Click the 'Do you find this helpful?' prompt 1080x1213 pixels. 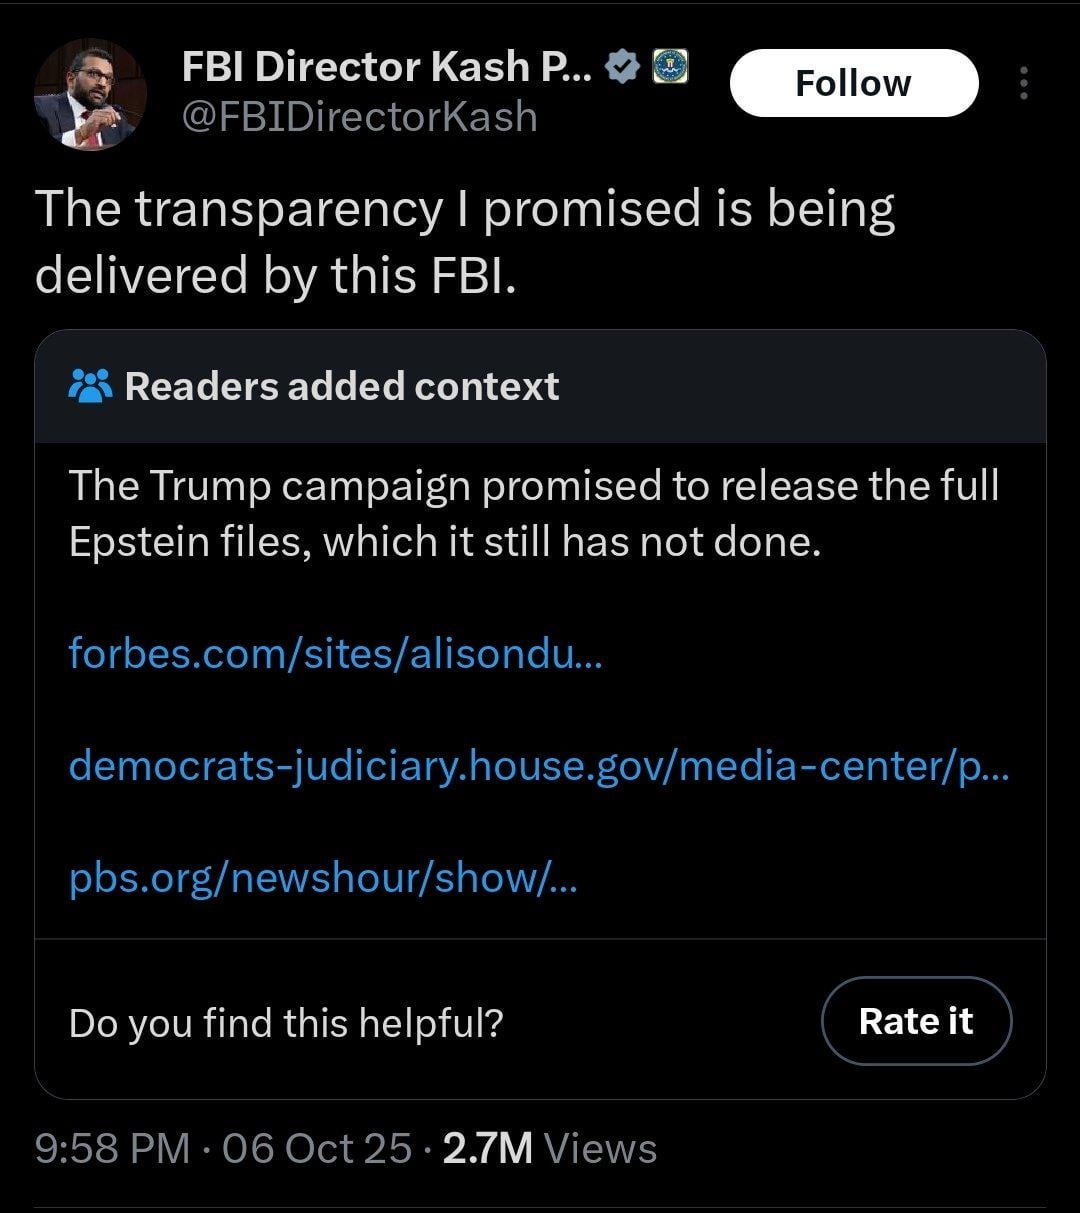[x=286, y=1022]
